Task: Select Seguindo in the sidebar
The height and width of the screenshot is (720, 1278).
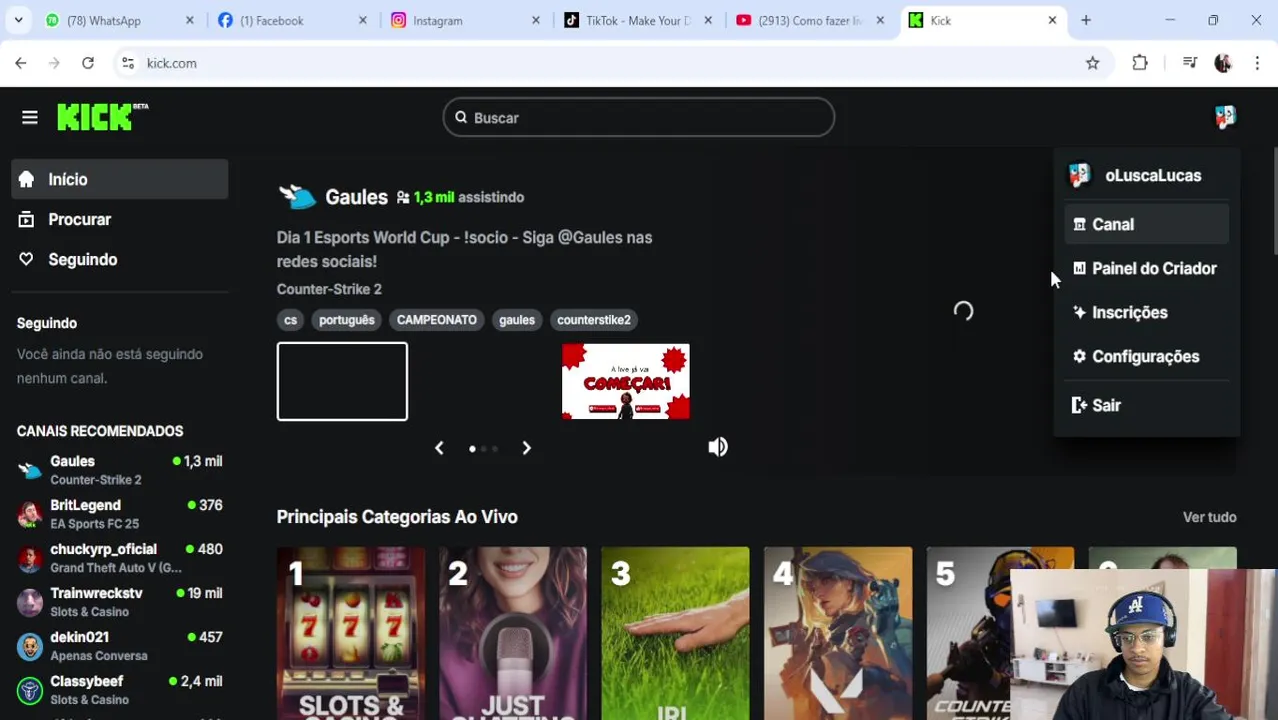Action: (x=120, y=260)
